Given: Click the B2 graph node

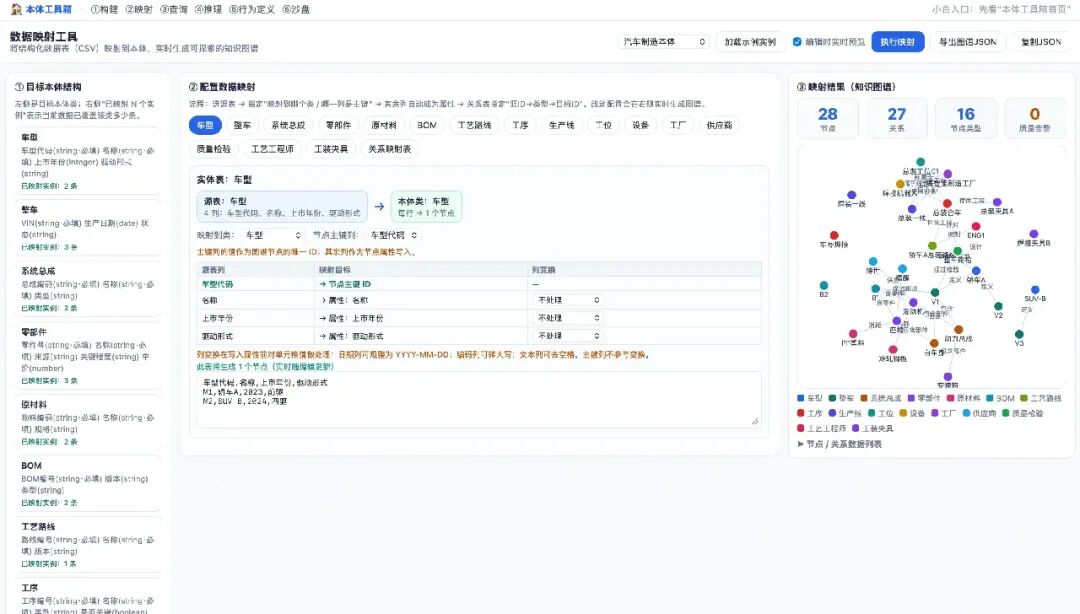Looking at the screenshot, I should pyautogui.click(x=824, y=285).
